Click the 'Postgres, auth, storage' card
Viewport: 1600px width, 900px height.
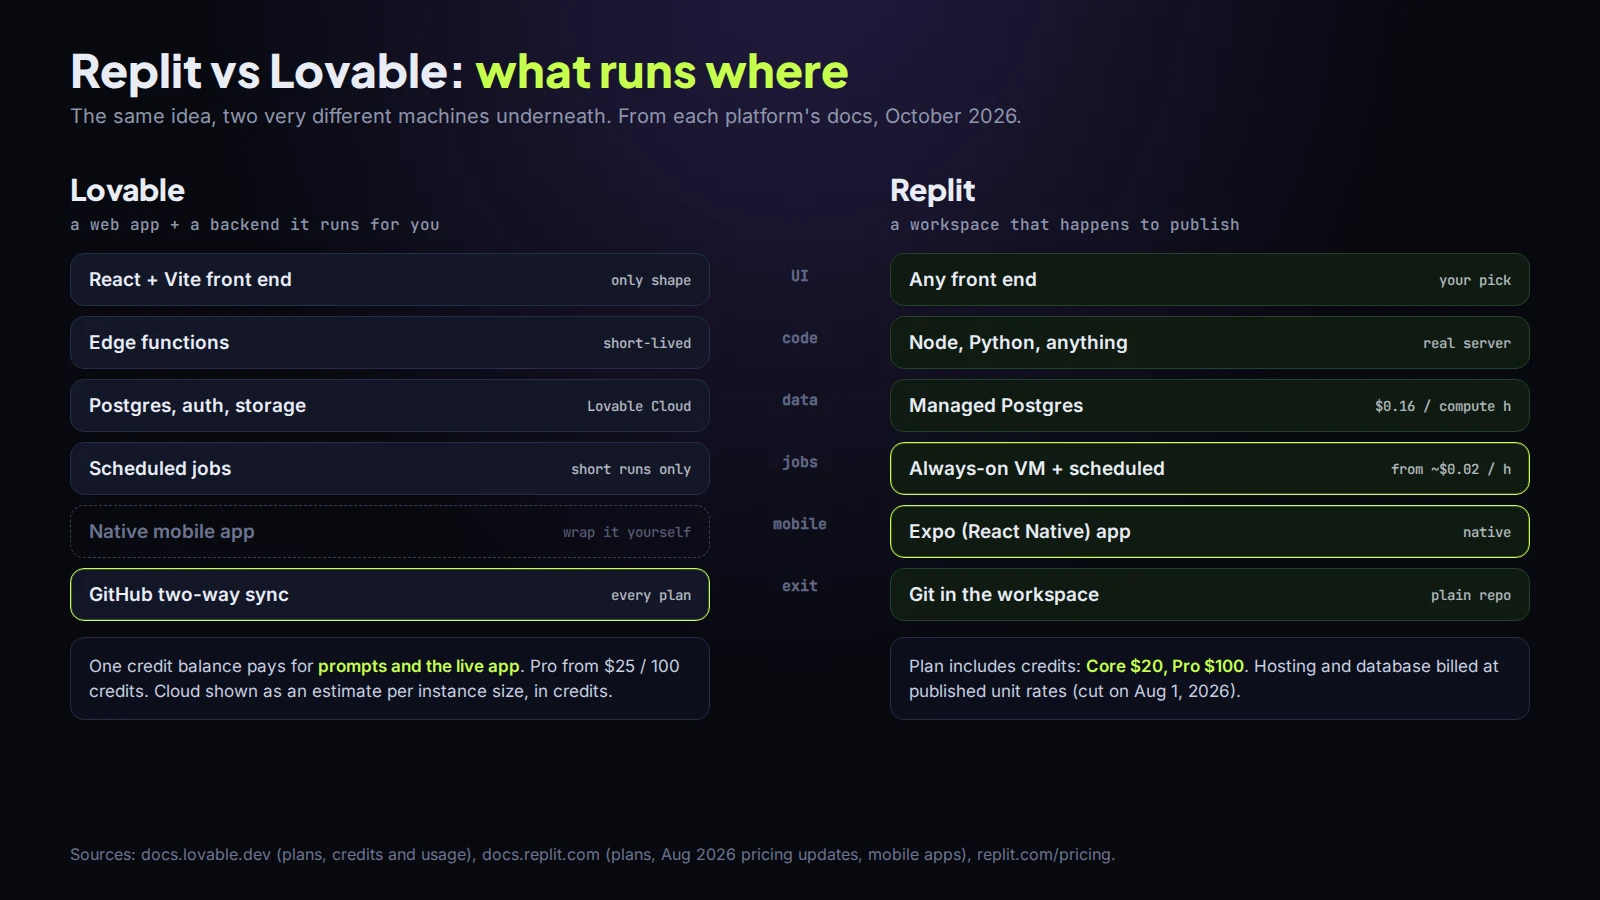tap(390, 406)
